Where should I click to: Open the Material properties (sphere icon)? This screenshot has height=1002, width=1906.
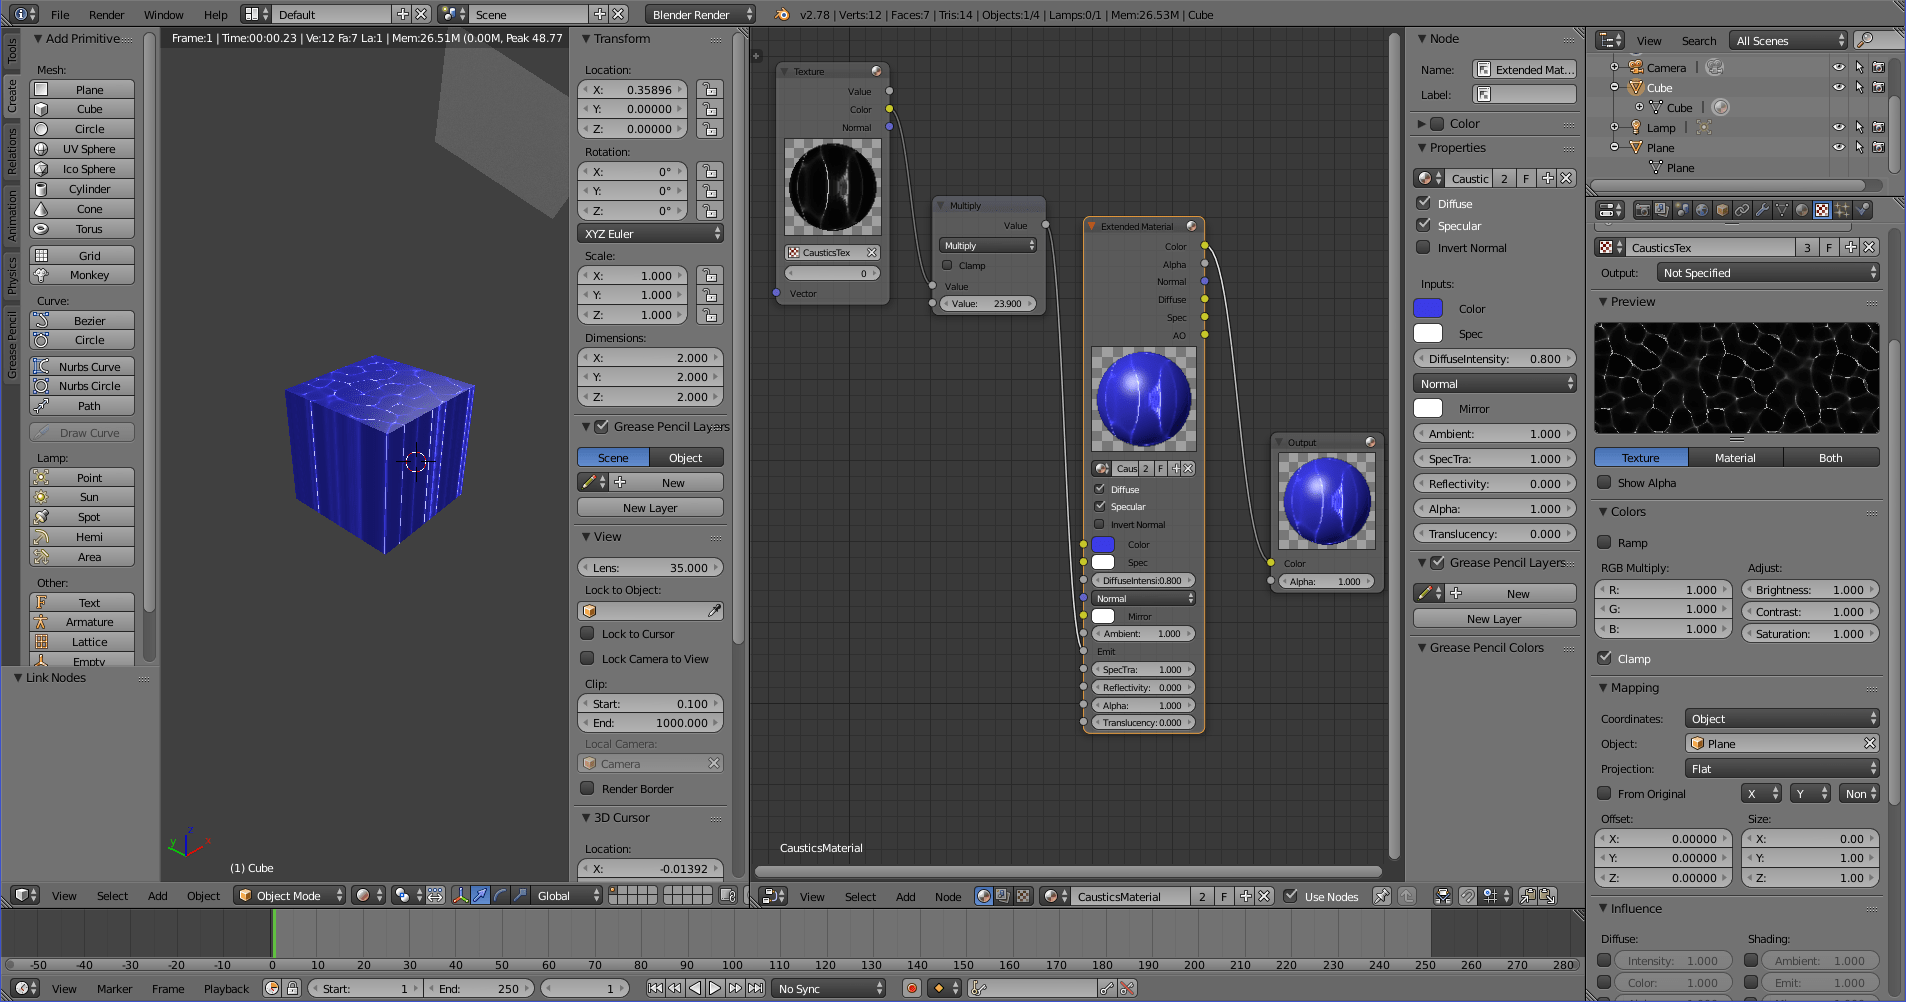pyautogui.click(x=1802, y=210)
